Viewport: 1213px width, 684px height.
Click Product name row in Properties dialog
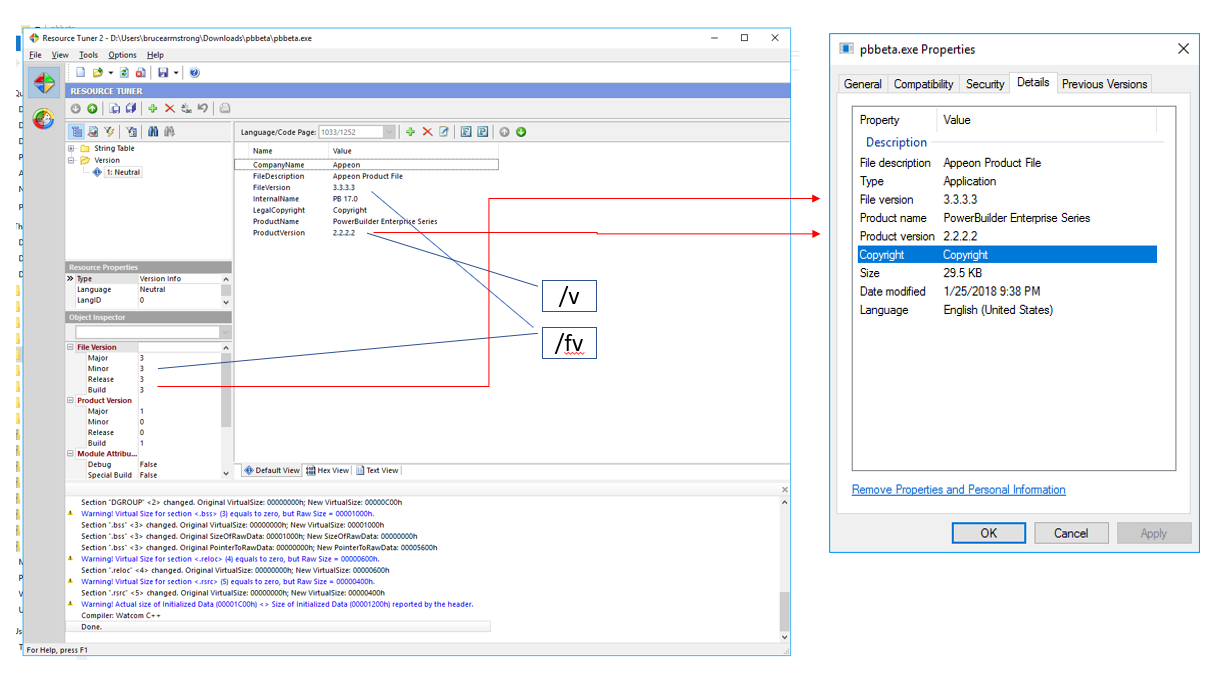click(1007, 218)
